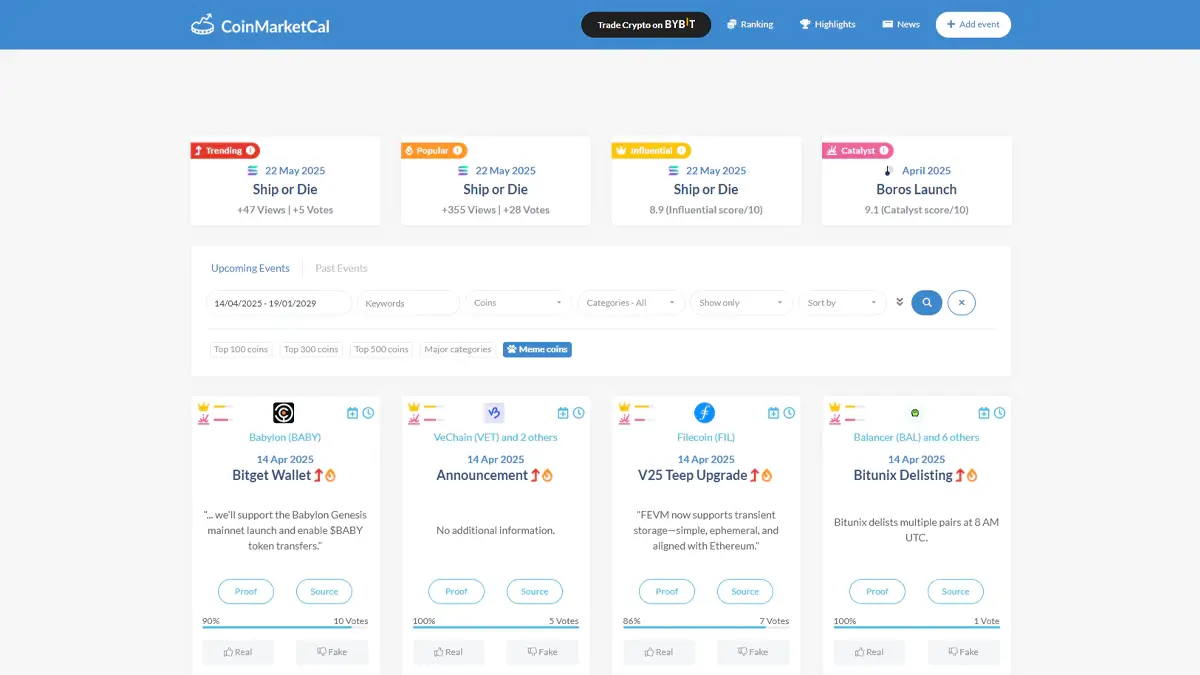This screenshot has height=675, width=1200.
Task: Toggle the Top 300 coins filter
Action: pyautogui.click(x=311, y=349)
